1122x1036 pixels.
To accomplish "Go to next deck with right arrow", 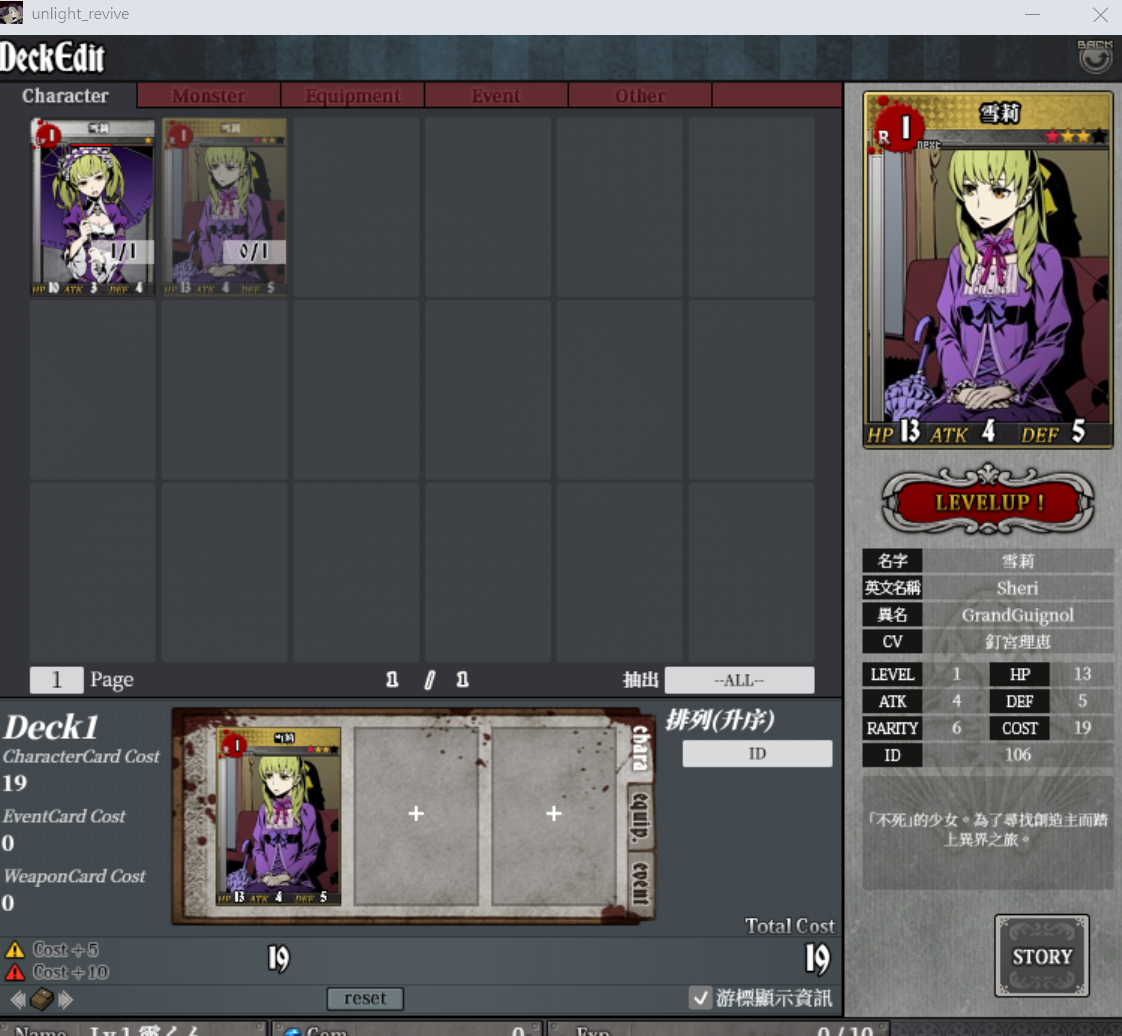I will coord(66,1000).
